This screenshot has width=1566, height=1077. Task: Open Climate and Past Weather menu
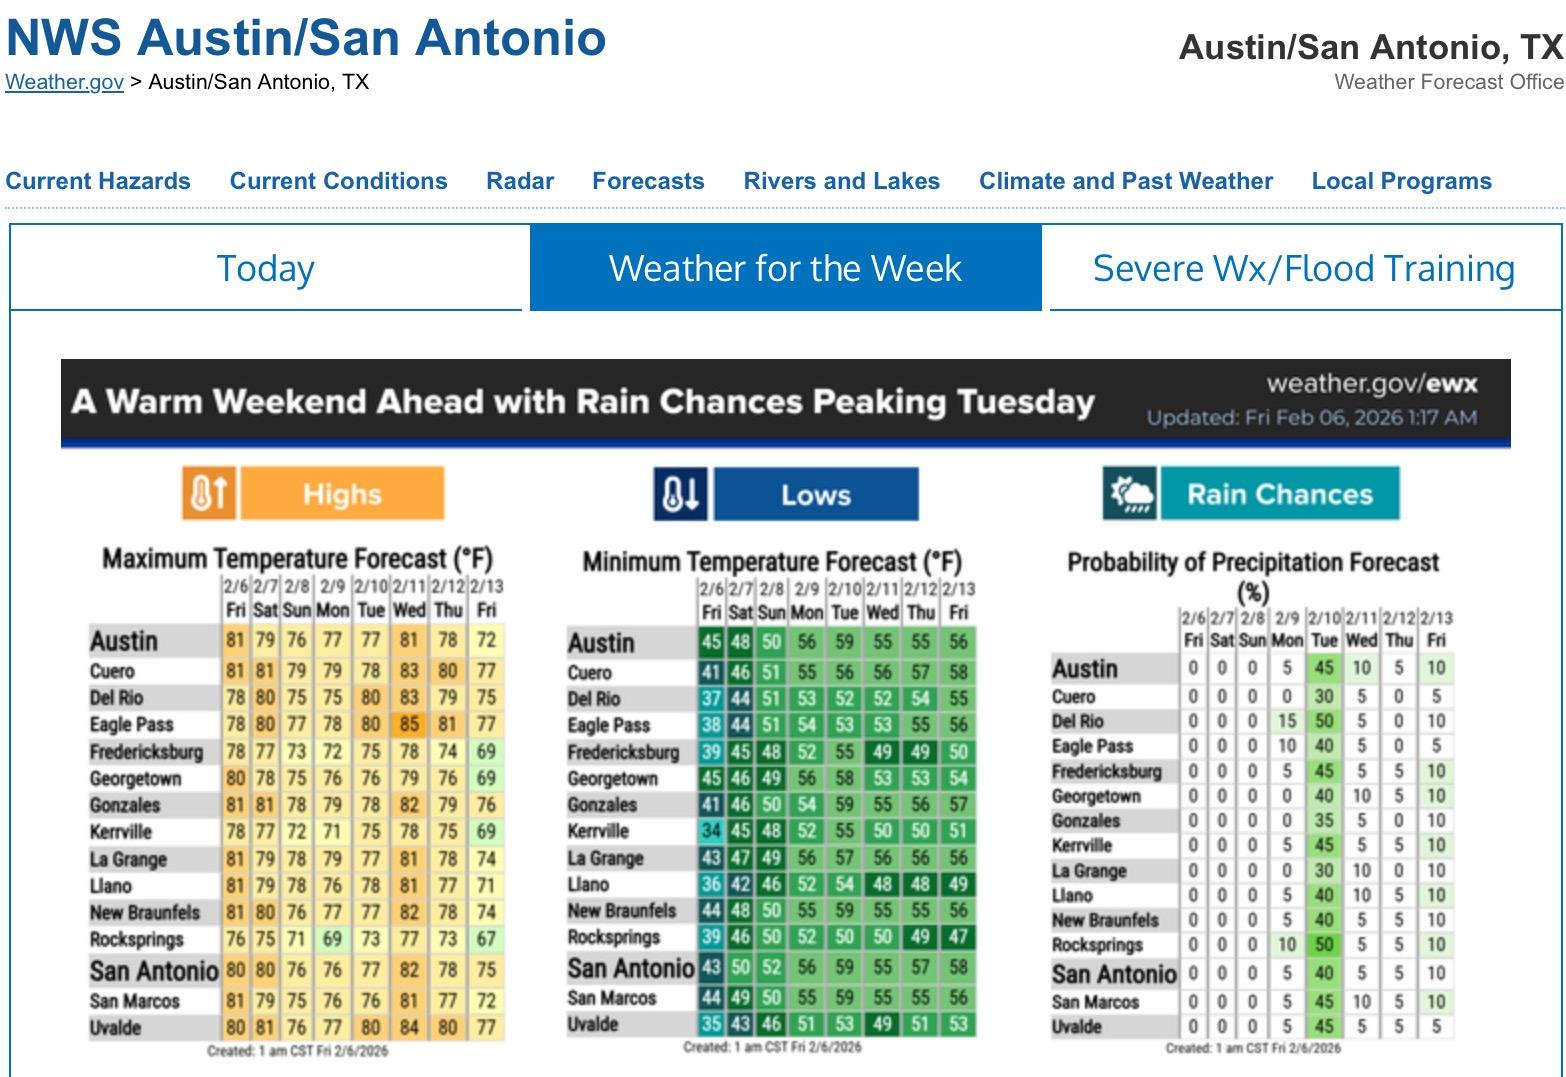(1125, 181)
